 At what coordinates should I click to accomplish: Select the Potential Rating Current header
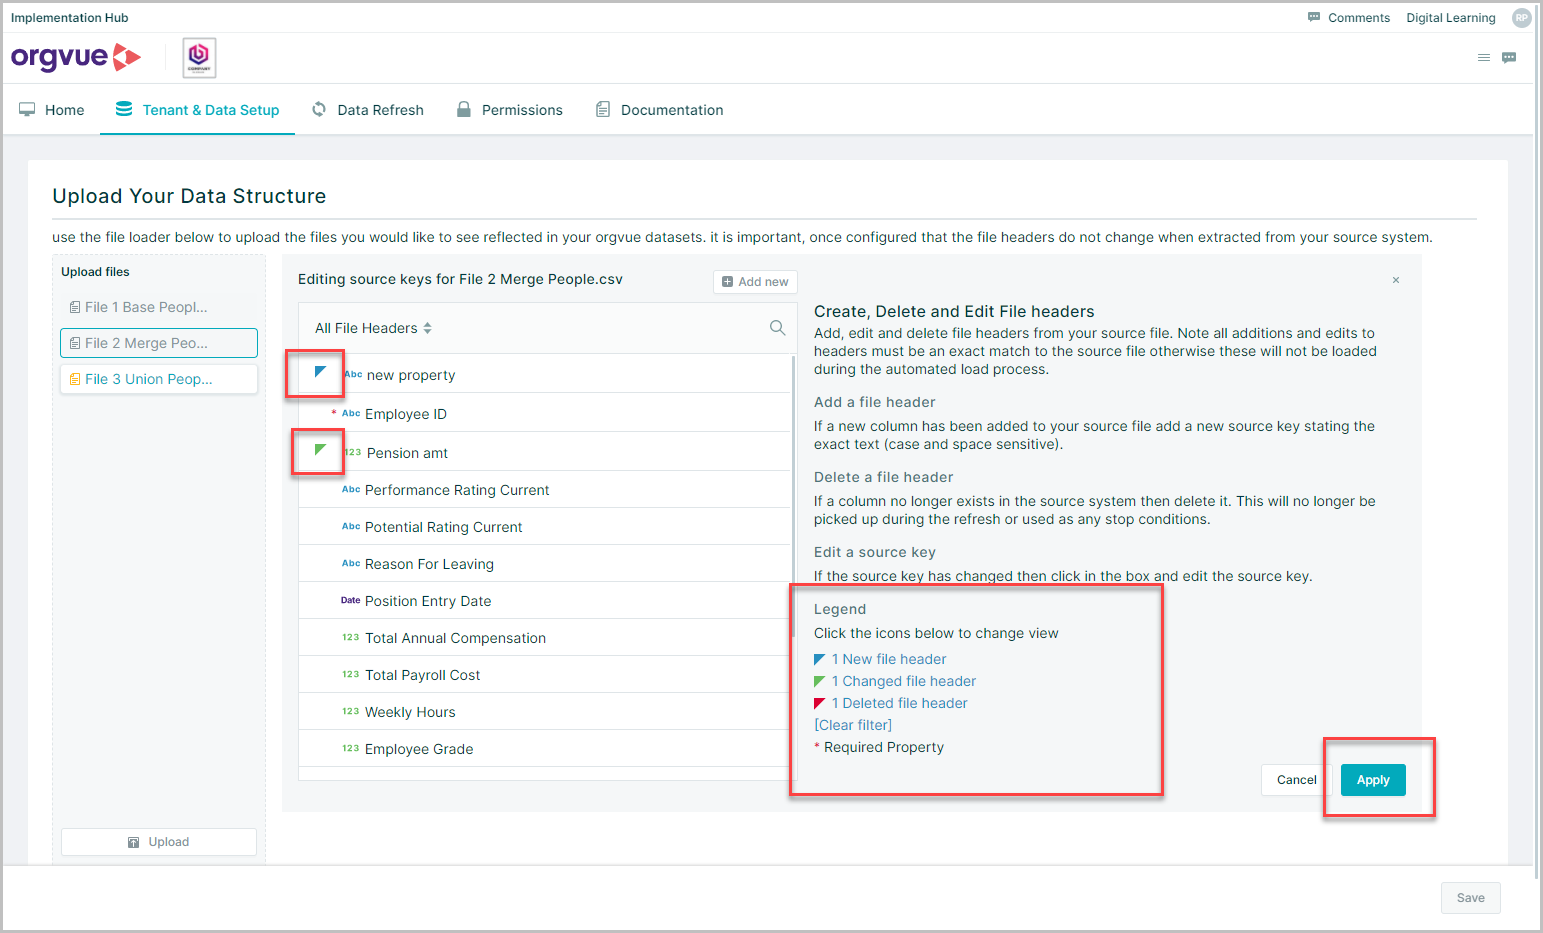(544, 527)
